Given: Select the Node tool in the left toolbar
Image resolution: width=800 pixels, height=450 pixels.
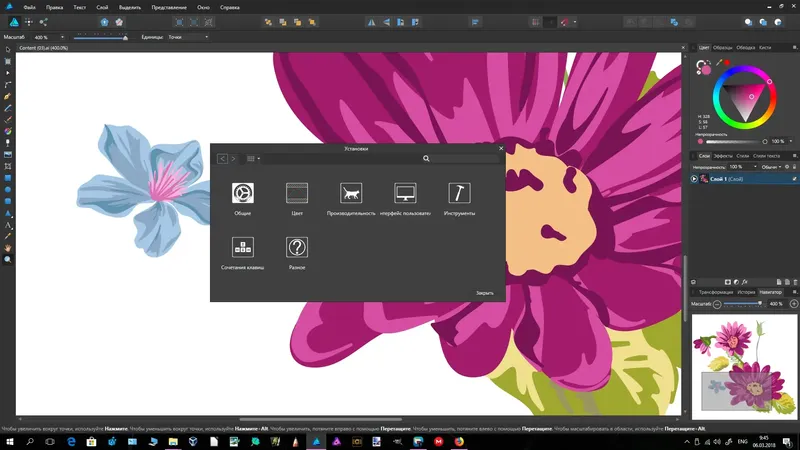Looking at the screenshot, I should (8, 73).
